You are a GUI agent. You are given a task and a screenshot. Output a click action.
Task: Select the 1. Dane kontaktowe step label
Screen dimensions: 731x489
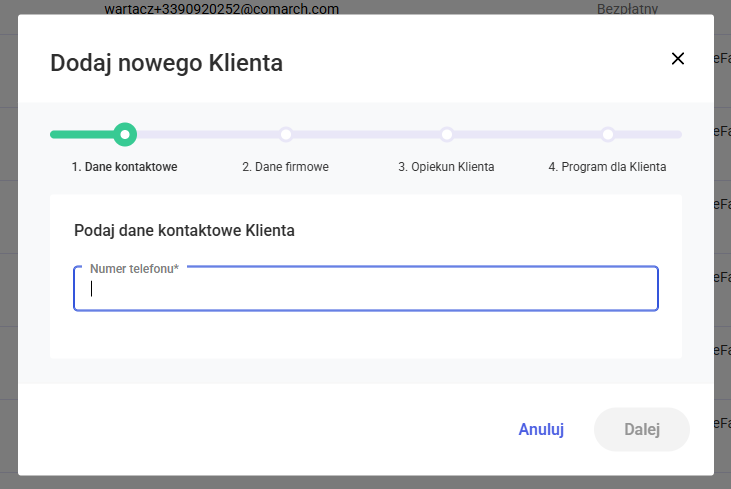(124, 167)
